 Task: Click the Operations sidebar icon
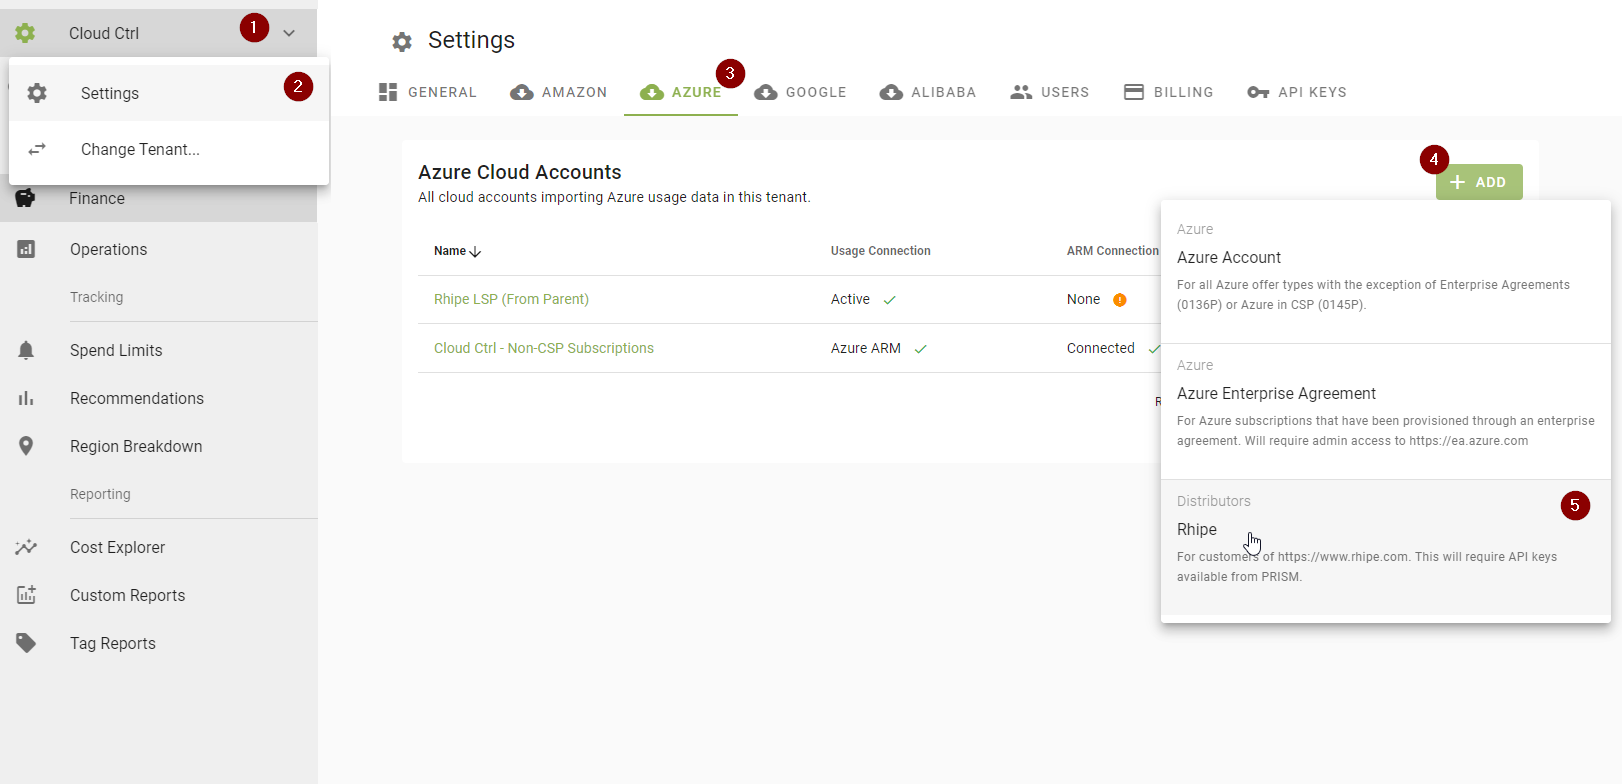point(26,249)
